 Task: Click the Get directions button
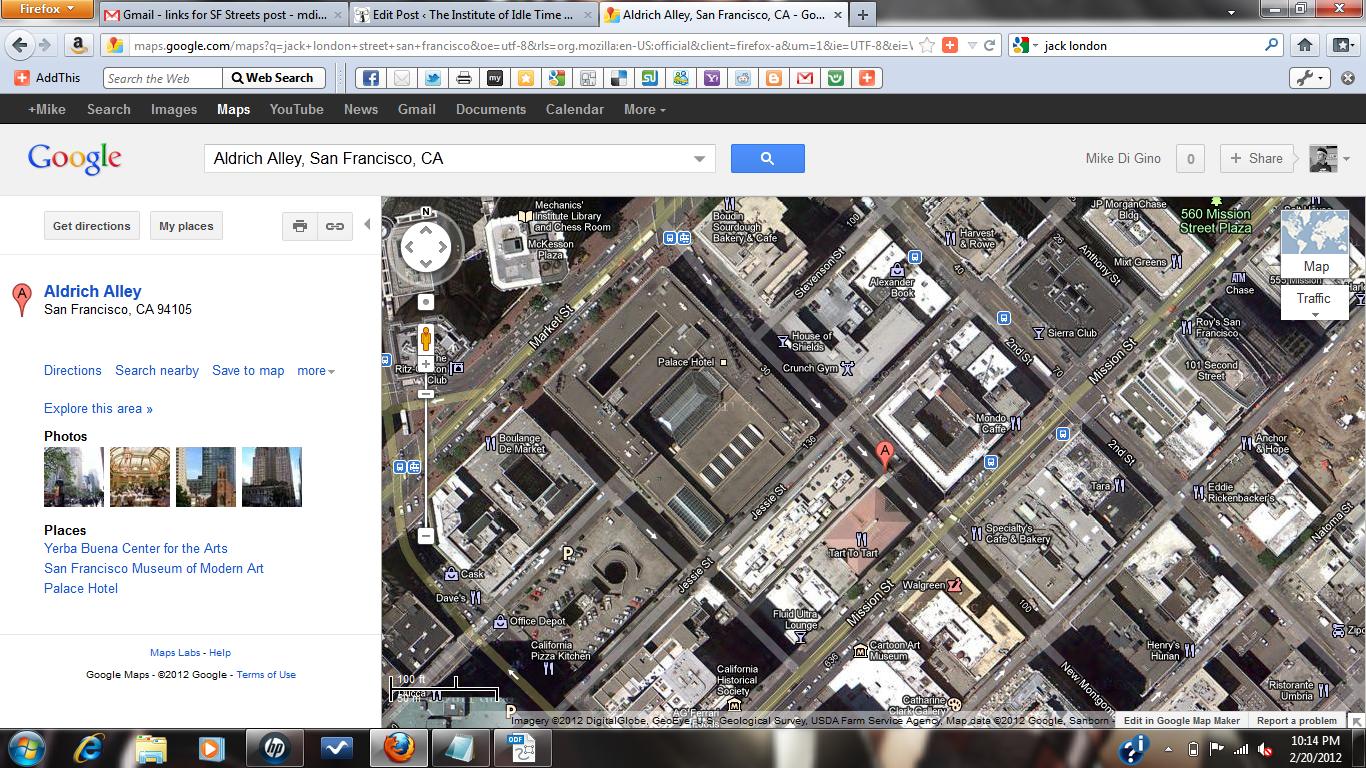[x=92, y=226]
